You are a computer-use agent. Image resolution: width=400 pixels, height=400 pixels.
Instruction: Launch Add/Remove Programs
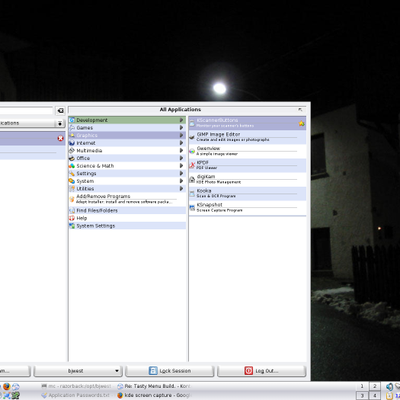coord(127,199)
